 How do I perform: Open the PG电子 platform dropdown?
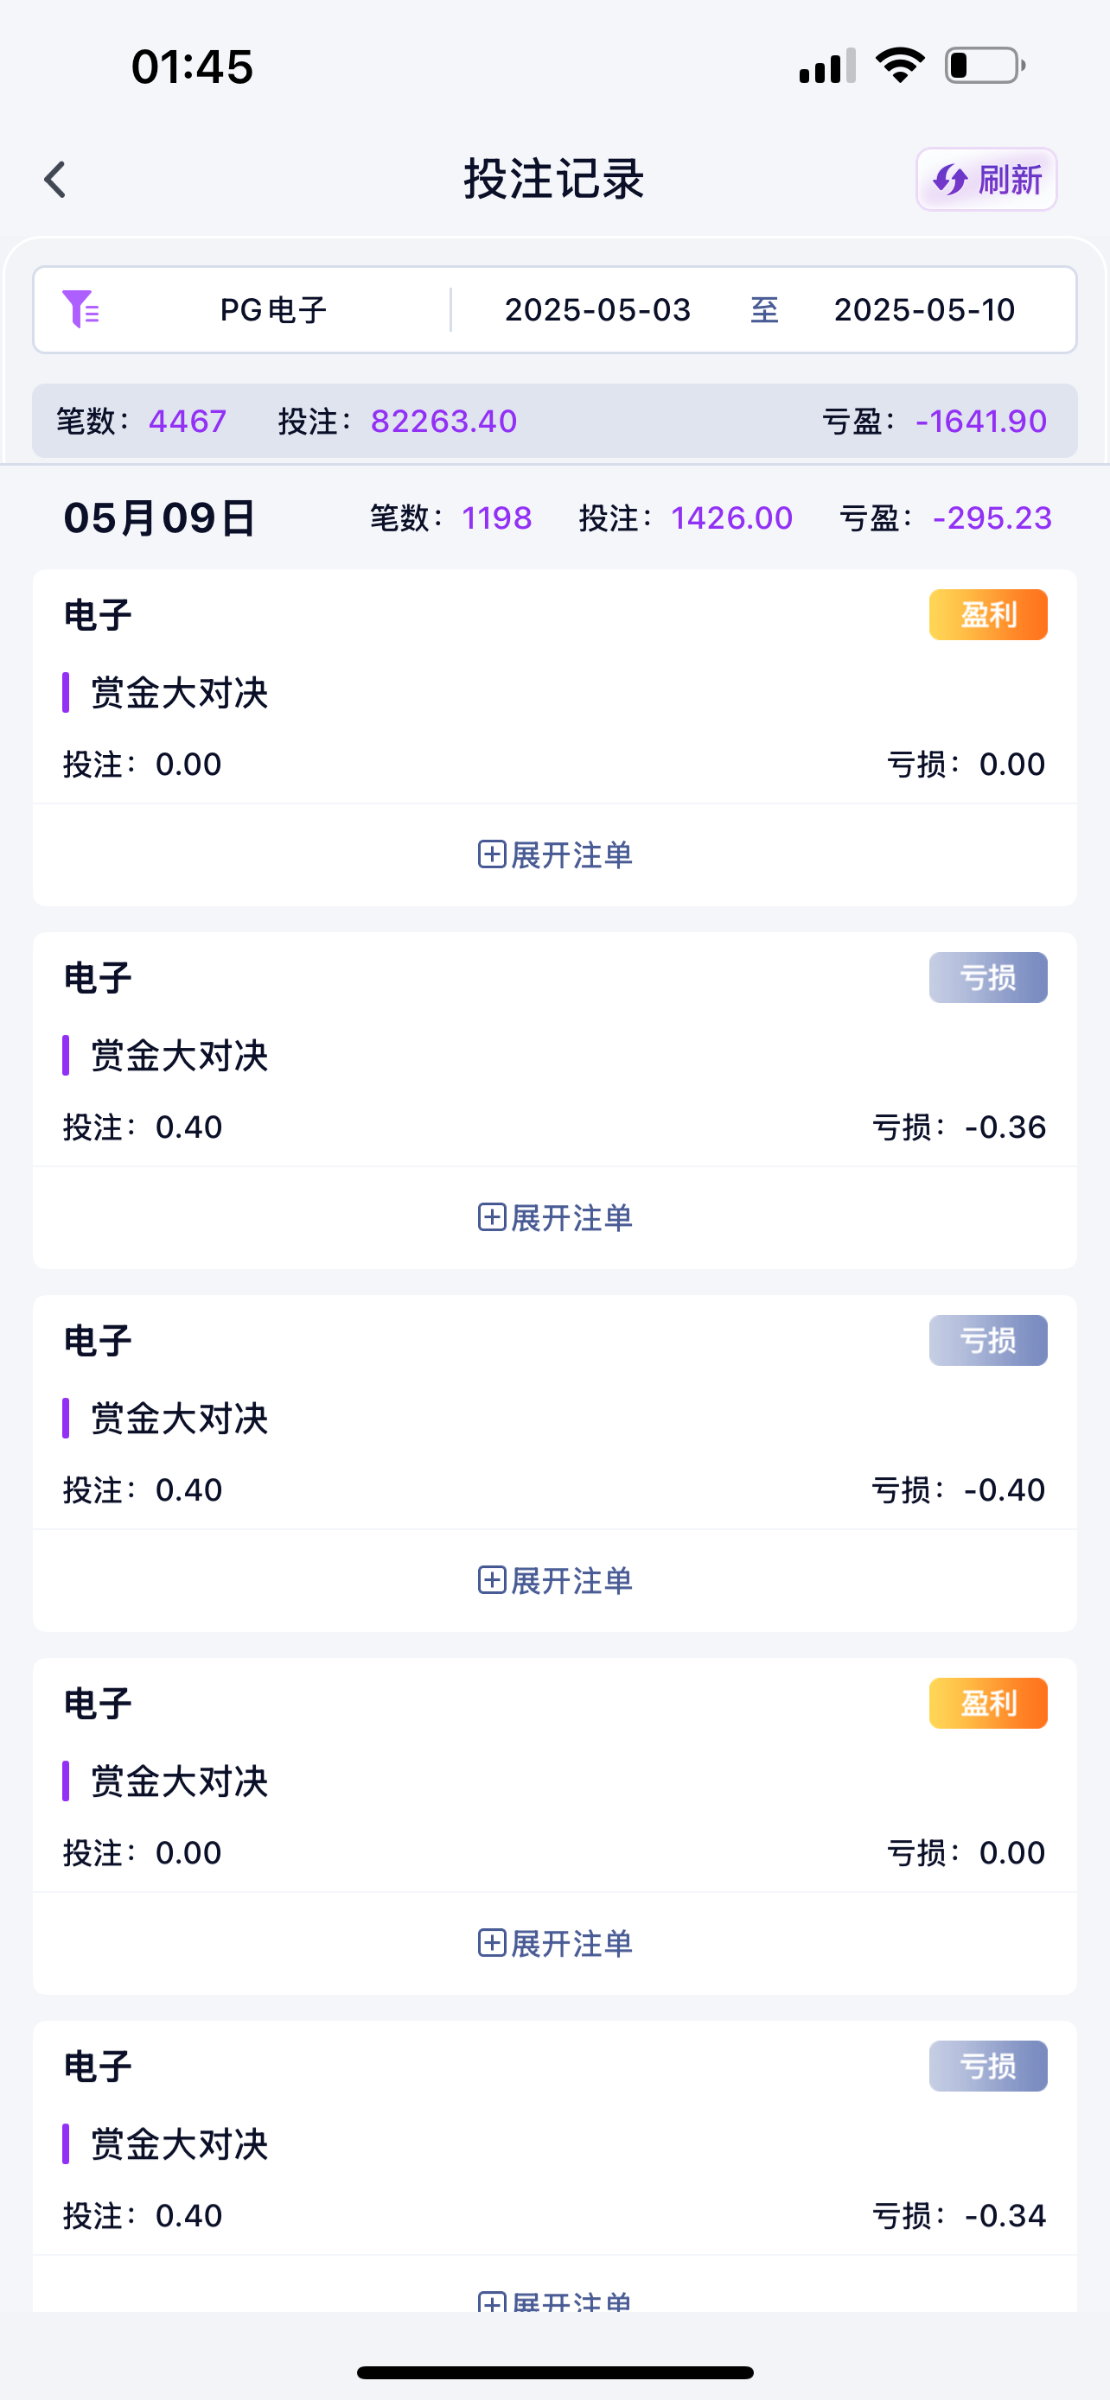tap(273, 310)
